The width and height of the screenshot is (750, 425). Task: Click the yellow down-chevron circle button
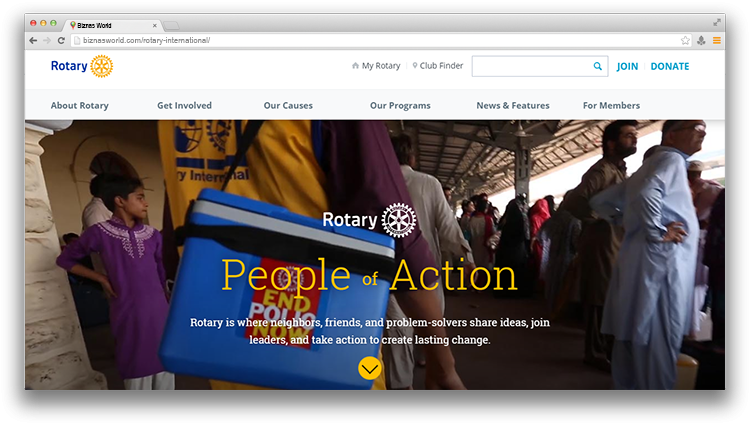[370, 368]
